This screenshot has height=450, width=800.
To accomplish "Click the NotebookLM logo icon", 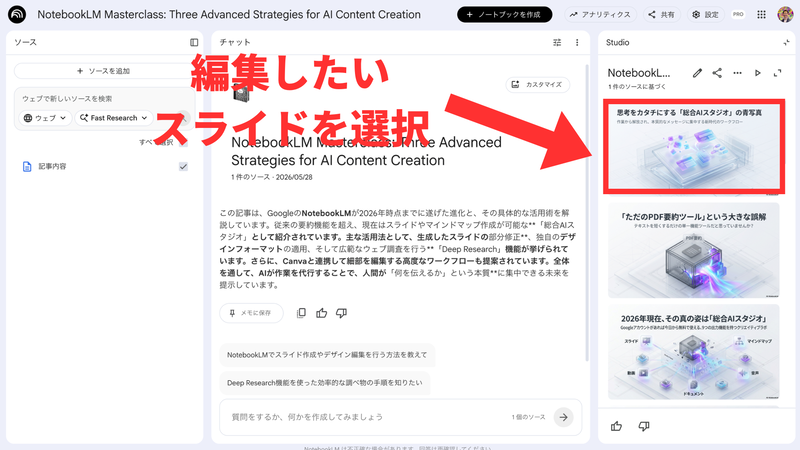I will [17, 14].
